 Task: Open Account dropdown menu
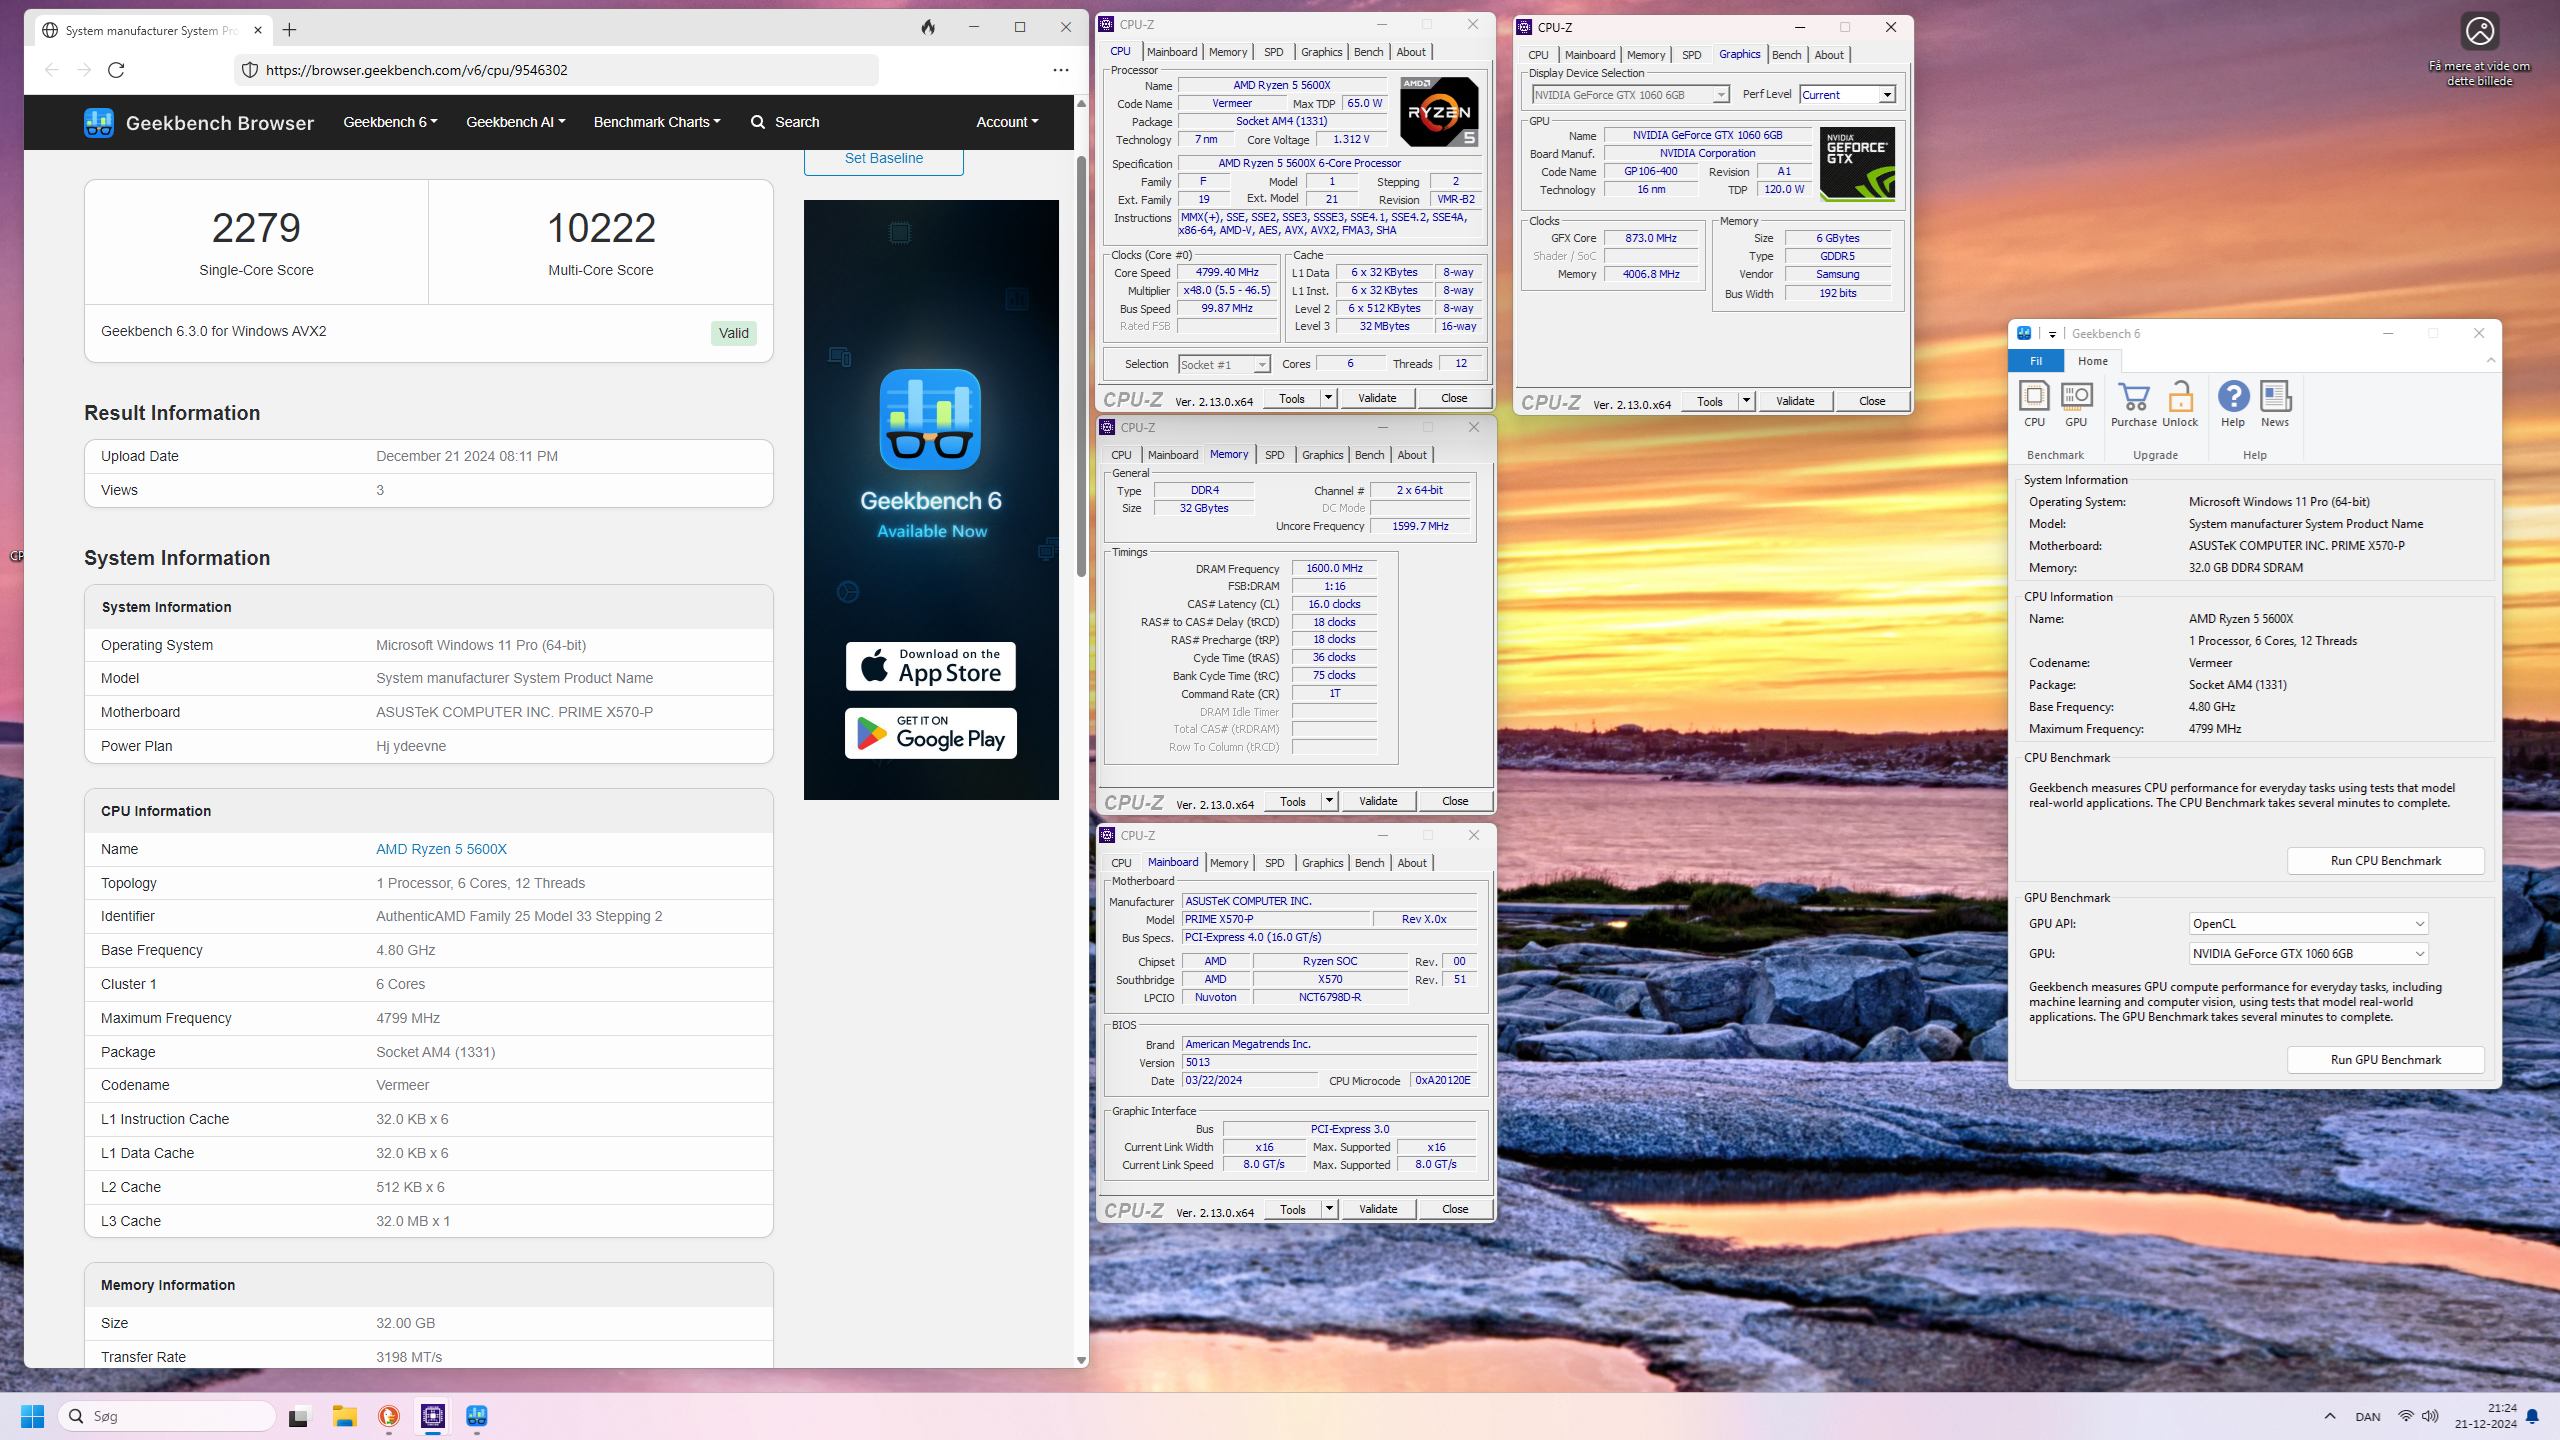tap(1007, 122)
